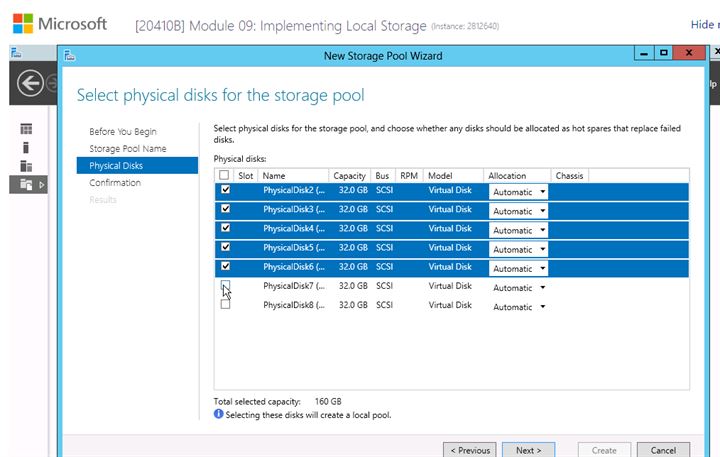
Task: Click the wizard title bar icon
Action: click(x=71, y=56)
